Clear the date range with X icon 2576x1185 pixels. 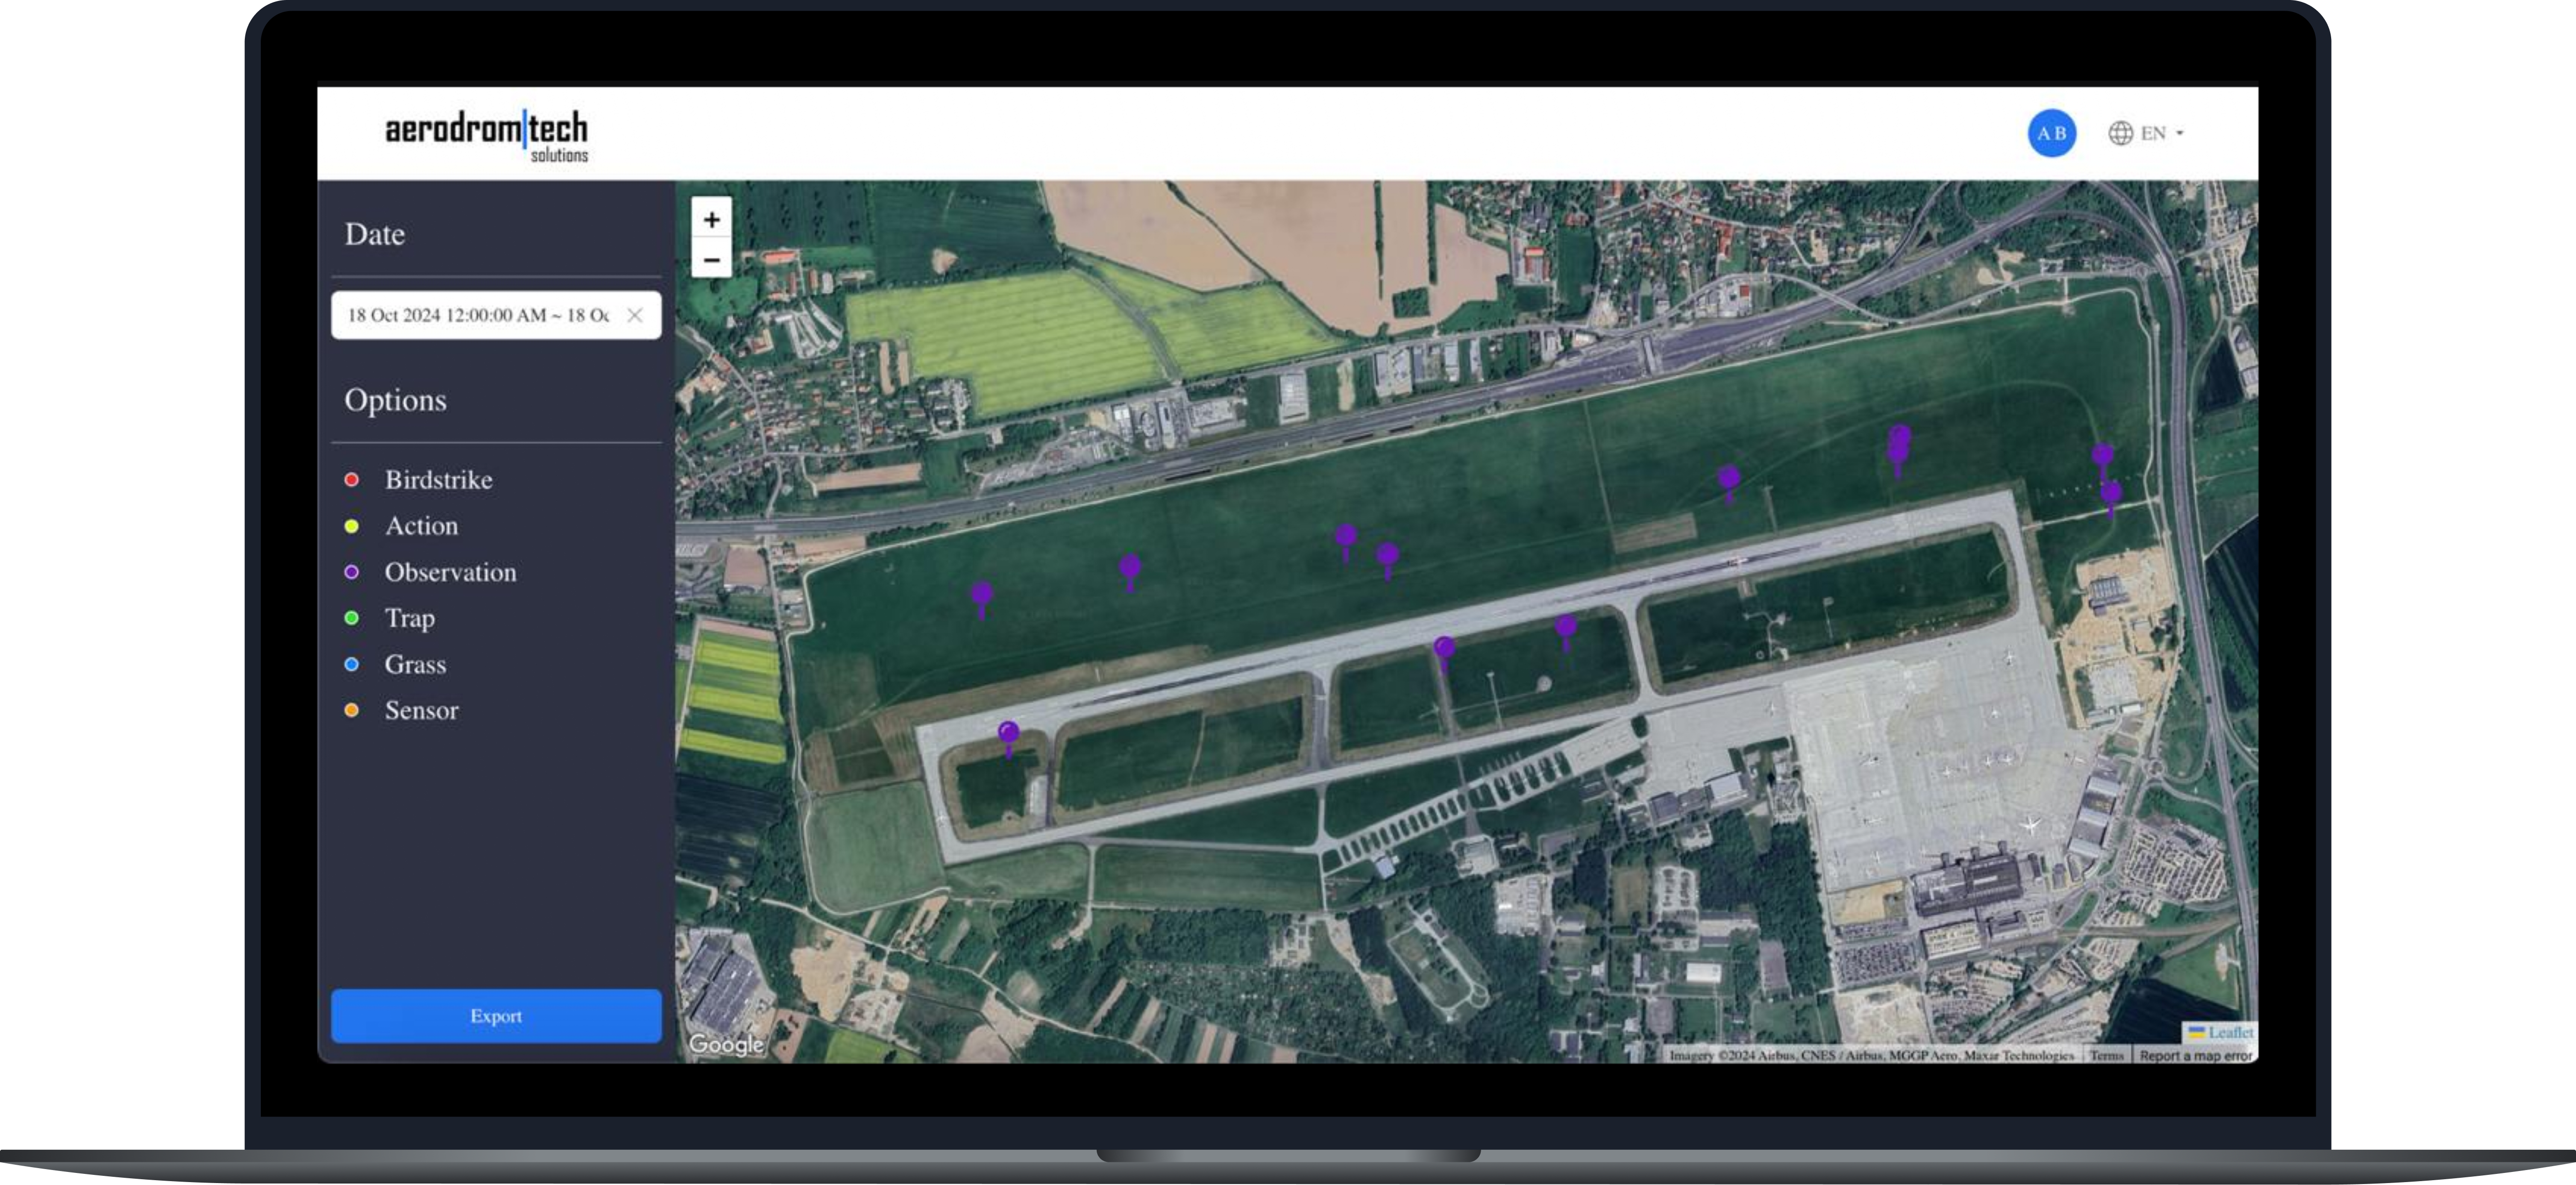pos(634,315)
